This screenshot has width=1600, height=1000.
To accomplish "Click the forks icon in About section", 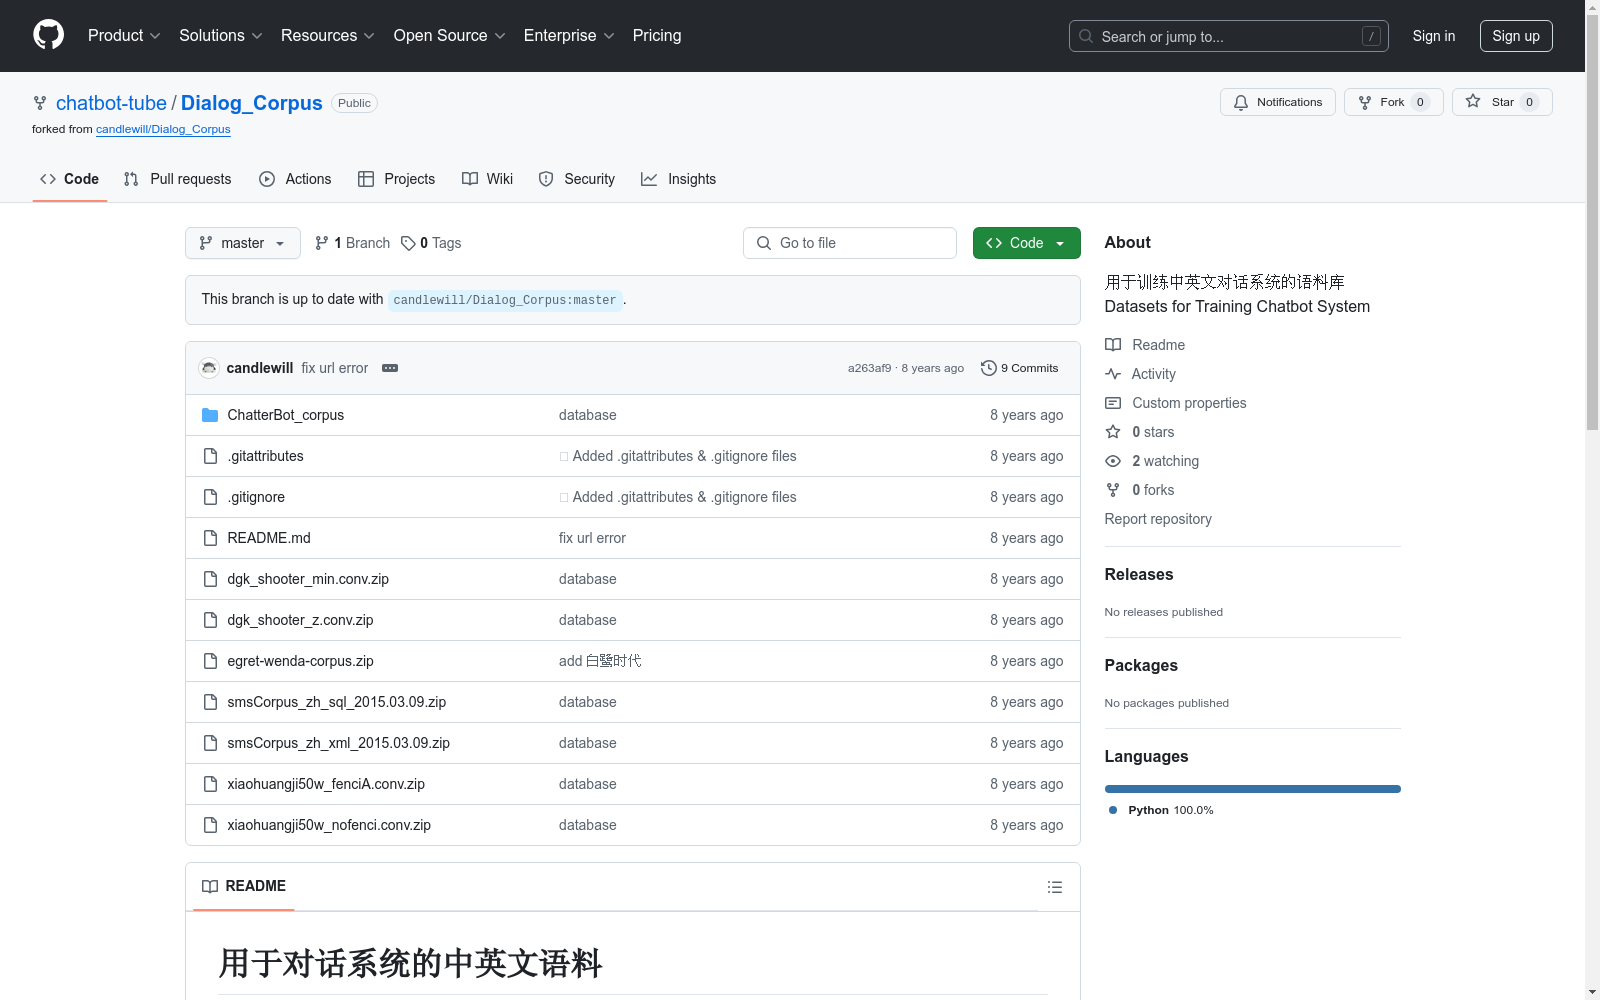I will 1113,490.
